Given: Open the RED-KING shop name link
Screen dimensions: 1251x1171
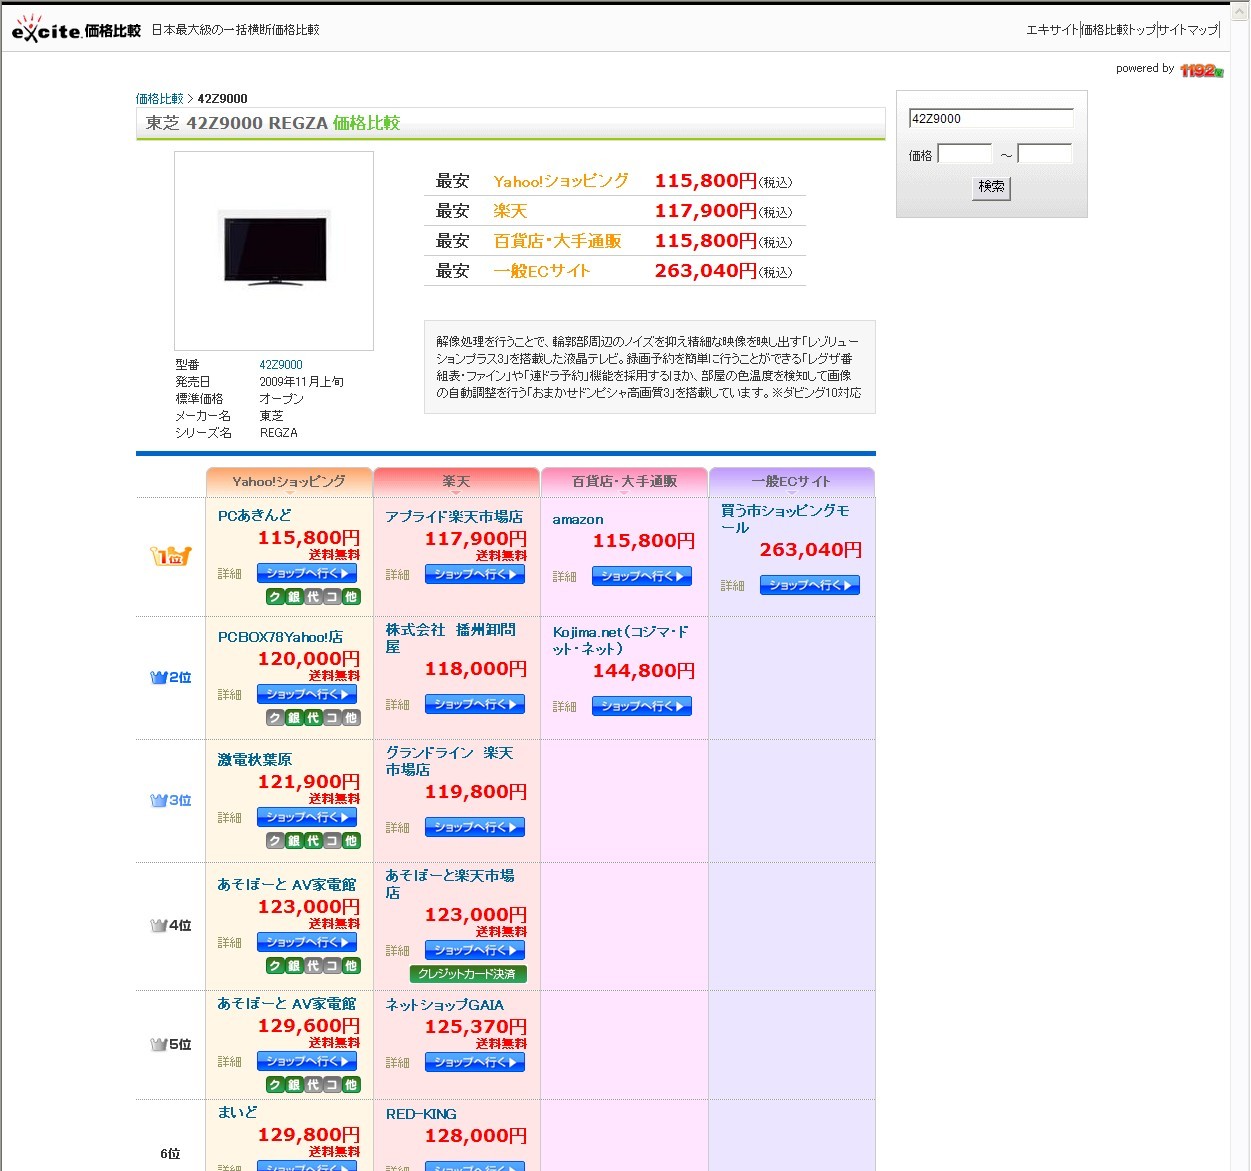Looking at the screenshot, I should click(x=421, y=1114).
